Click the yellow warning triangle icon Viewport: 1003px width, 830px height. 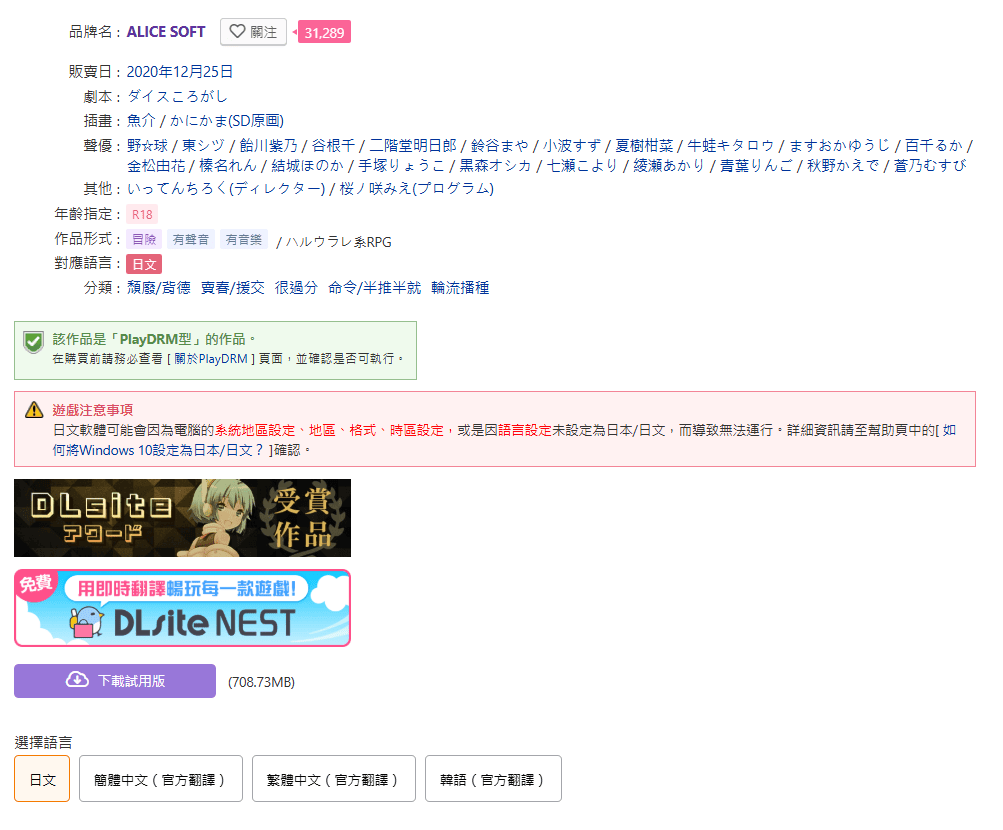34,410
